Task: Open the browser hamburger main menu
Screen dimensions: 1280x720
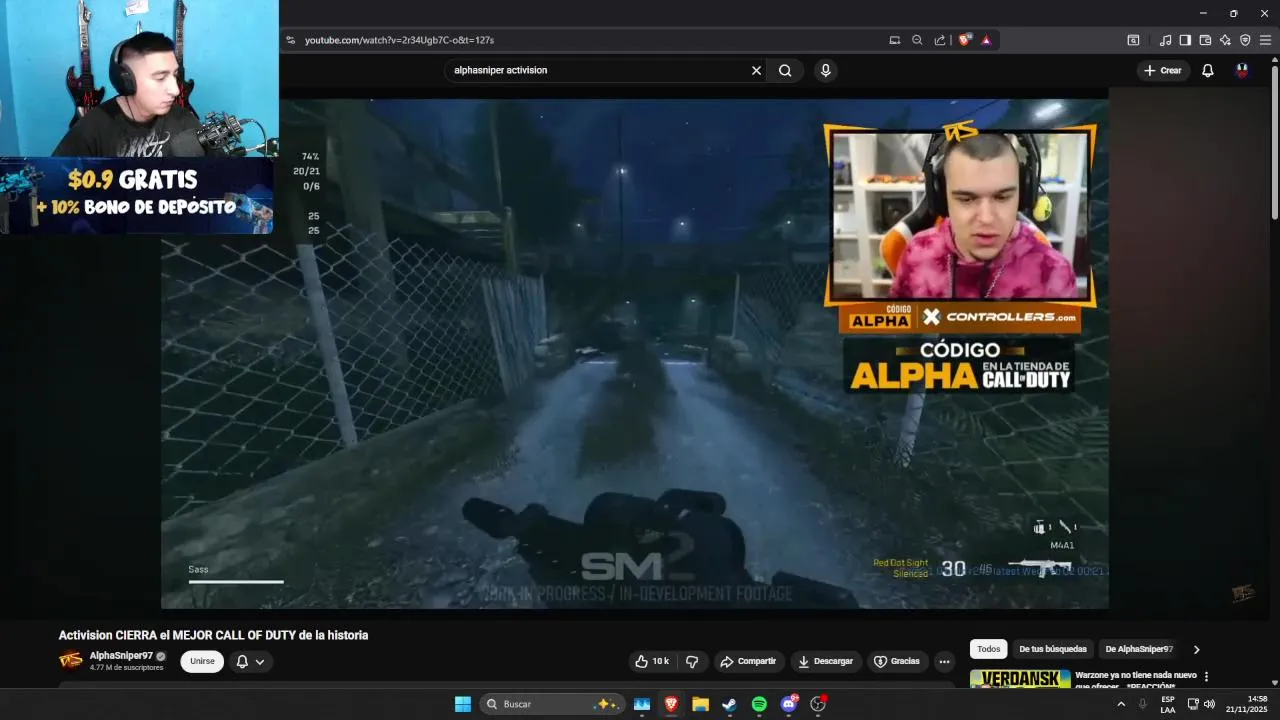Action: (x=1265, y=40)
